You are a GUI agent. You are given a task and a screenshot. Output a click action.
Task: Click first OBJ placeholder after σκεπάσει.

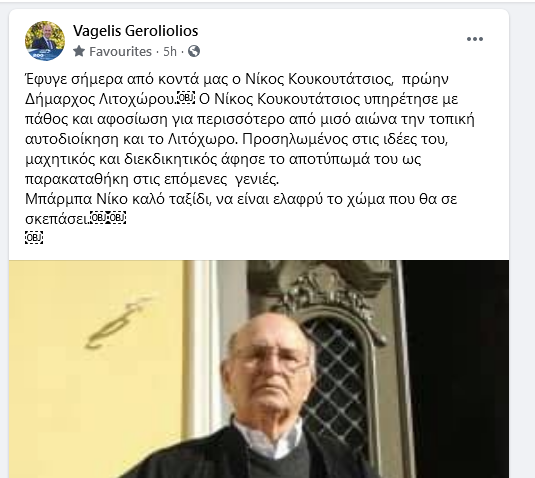pos(99,217)
